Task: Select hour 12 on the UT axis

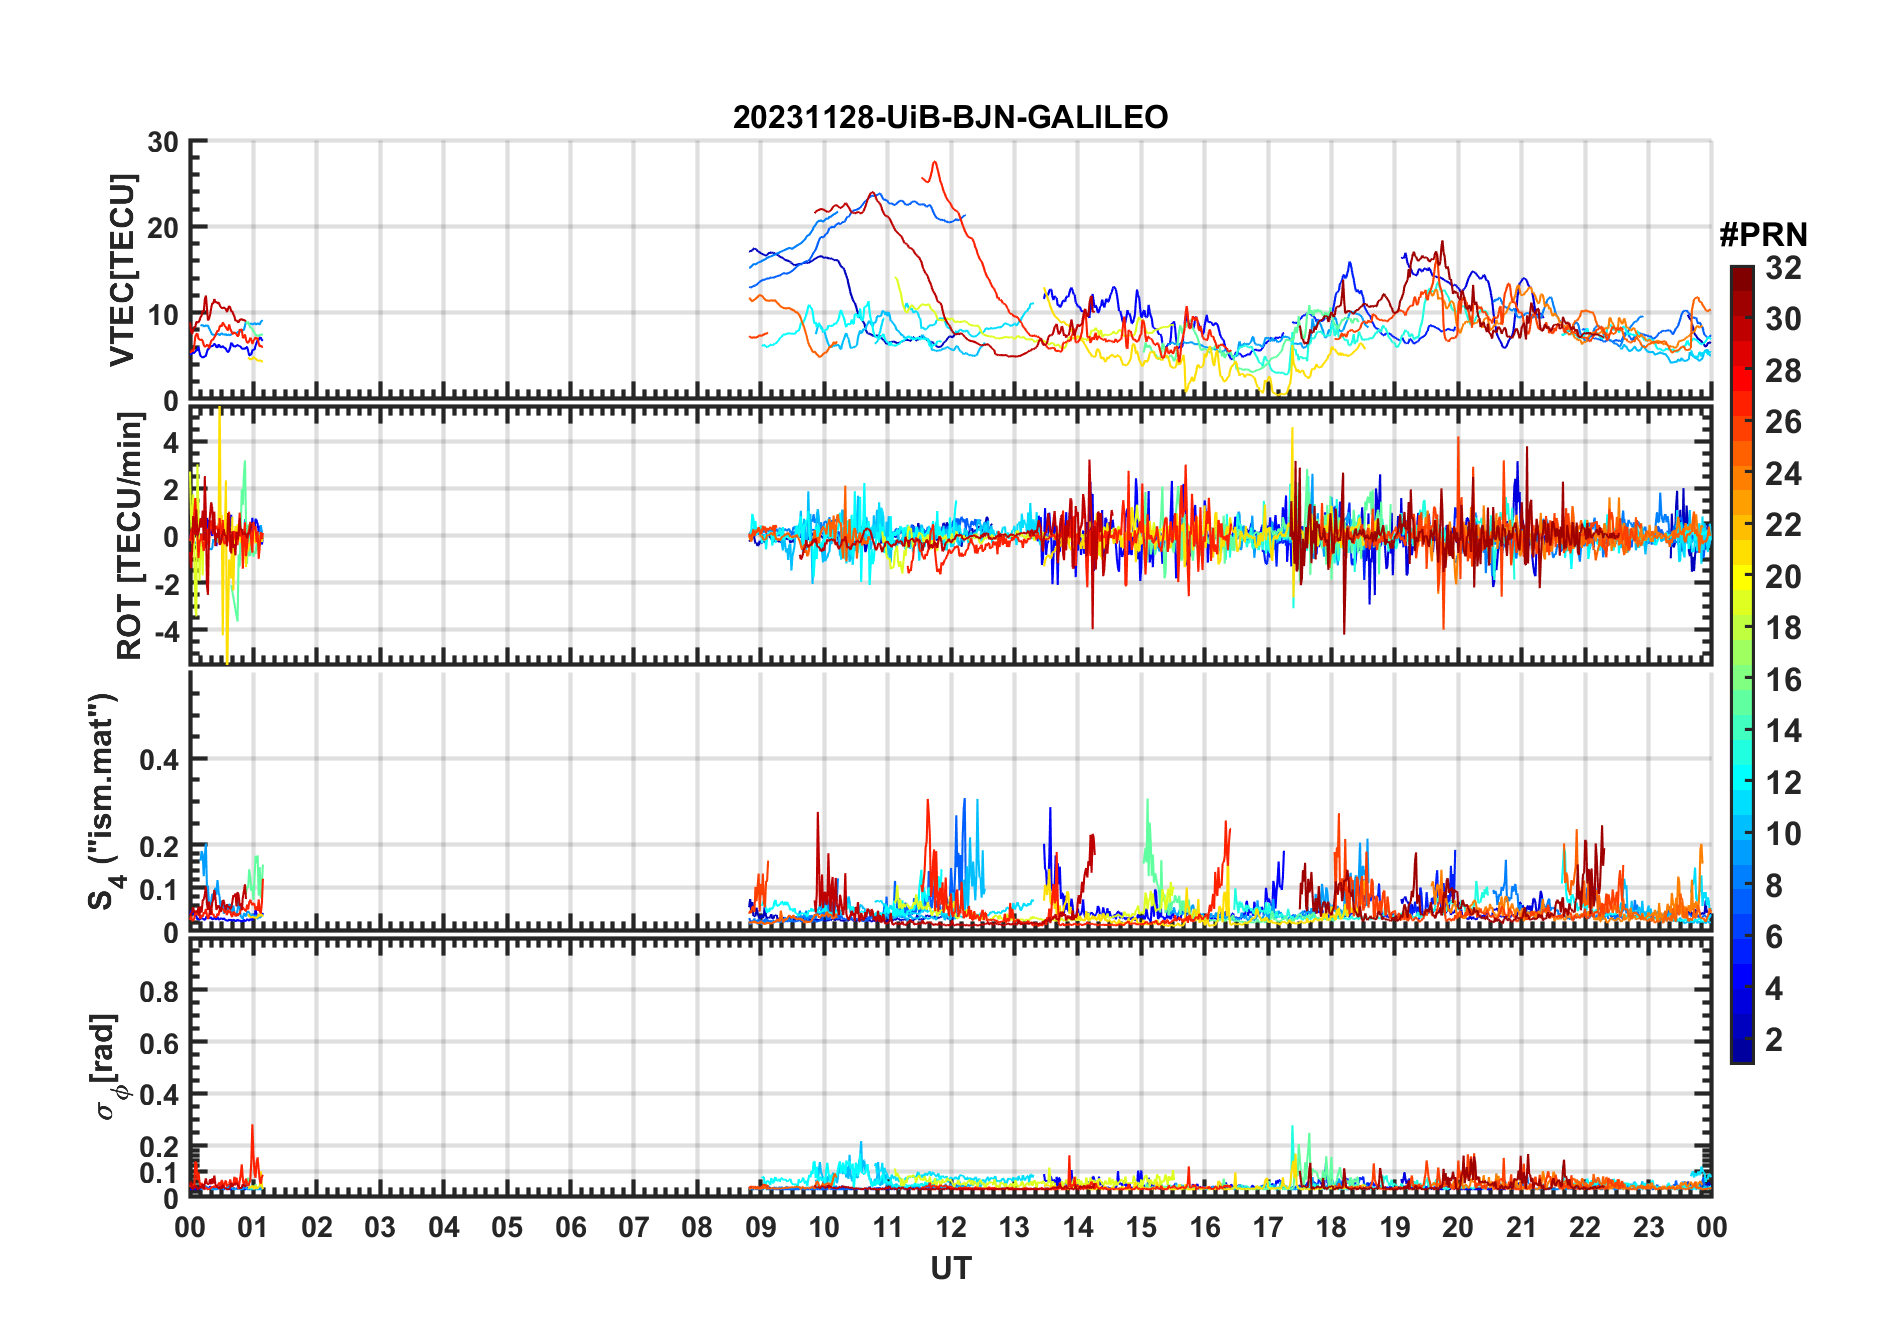Action: [x=951, y=1227]
